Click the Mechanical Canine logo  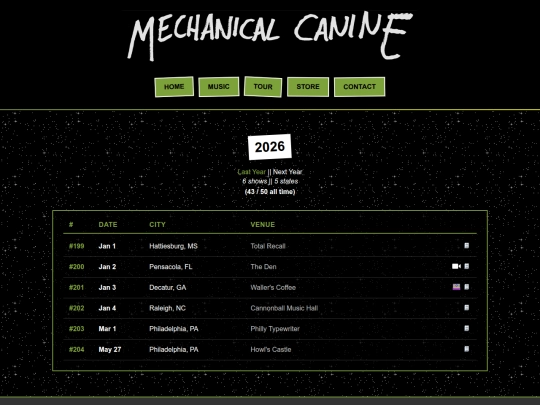(270, 36)
